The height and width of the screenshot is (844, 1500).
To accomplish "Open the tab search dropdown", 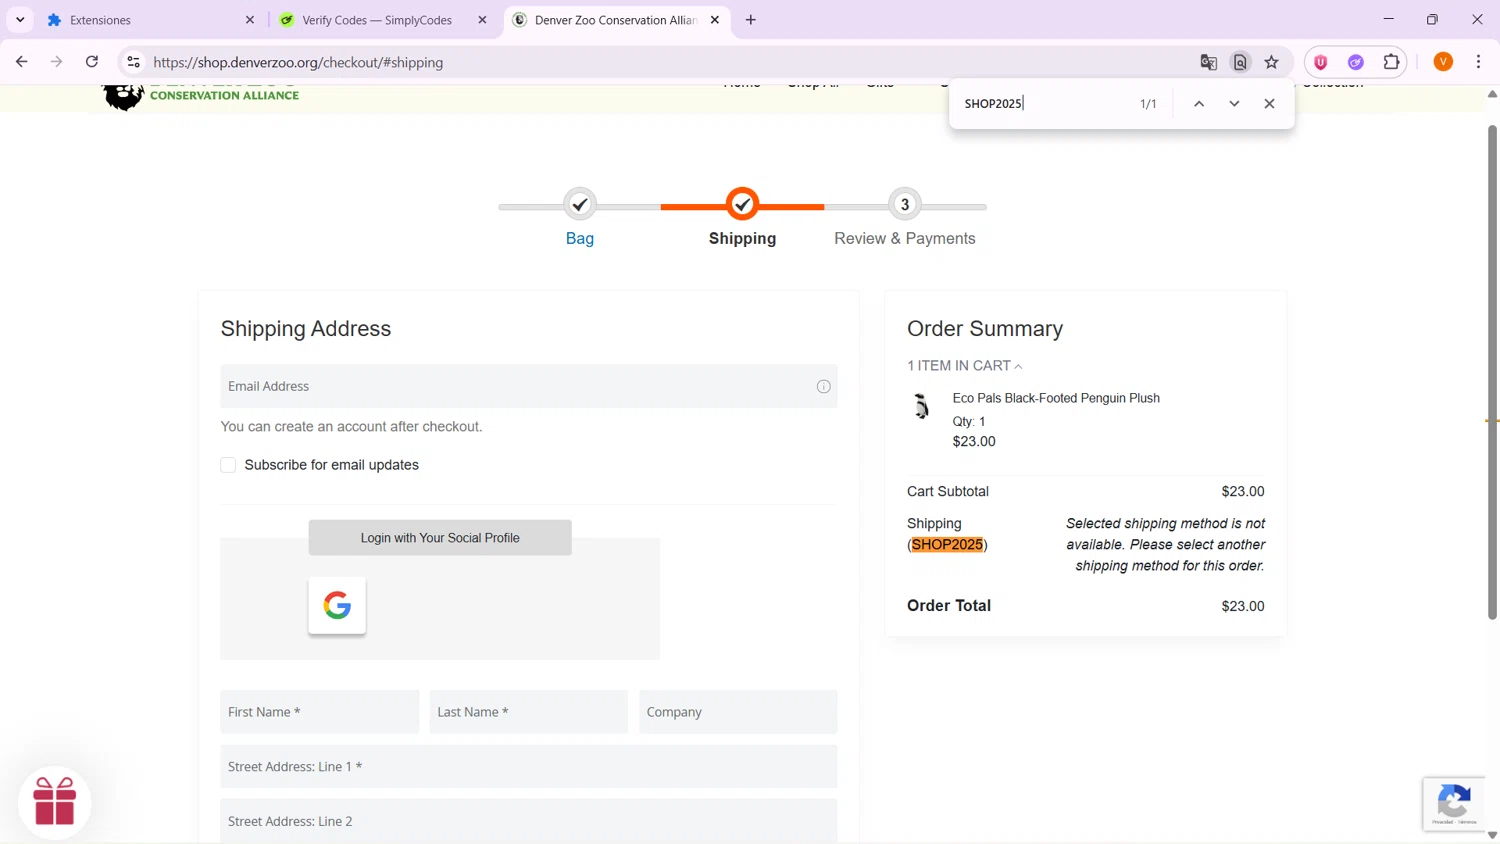I will (20, 20).
